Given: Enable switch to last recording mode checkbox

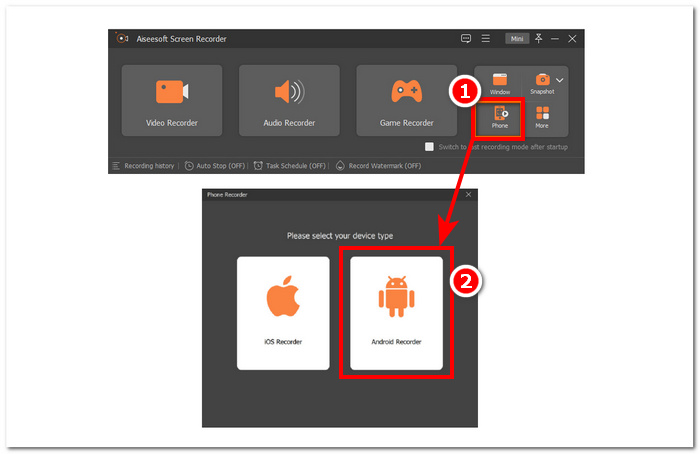Looking at the screenshot, I should [429, 146].
